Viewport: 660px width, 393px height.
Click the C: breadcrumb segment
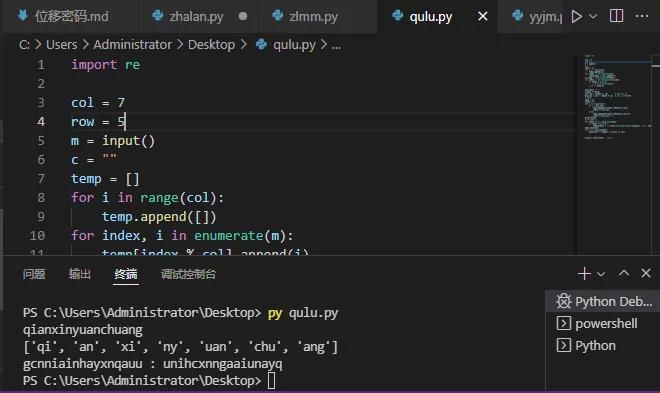pyautogui.click(x=24, y=45)
